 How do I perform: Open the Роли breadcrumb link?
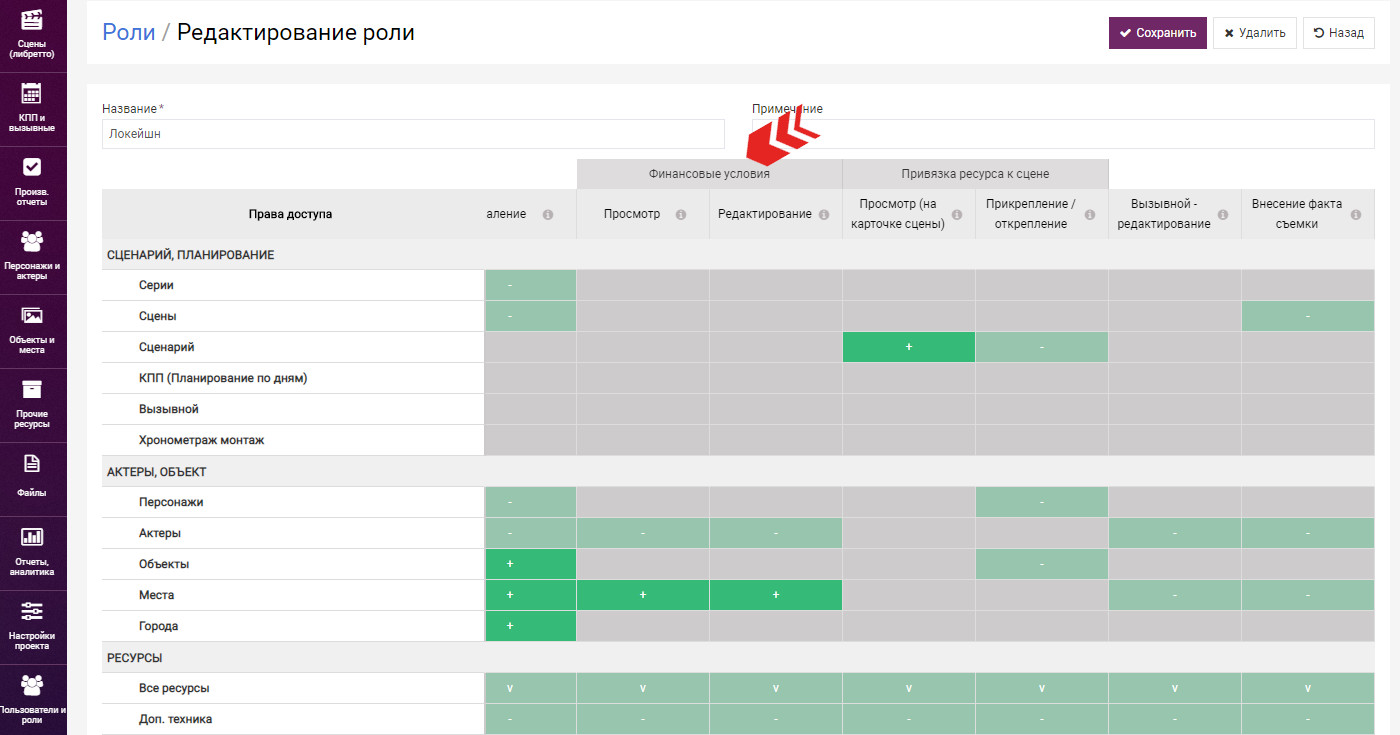(129, 32)
